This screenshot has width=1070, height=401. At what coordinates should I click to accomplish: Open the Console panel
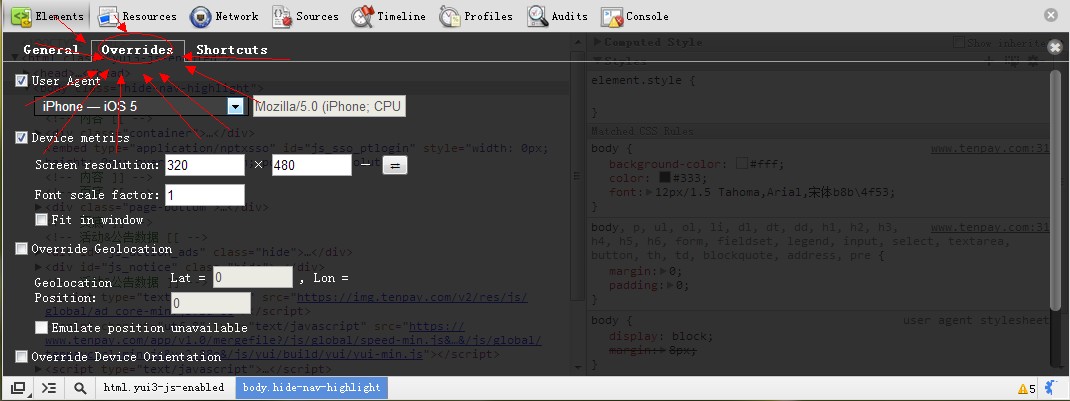pos(635,16)
